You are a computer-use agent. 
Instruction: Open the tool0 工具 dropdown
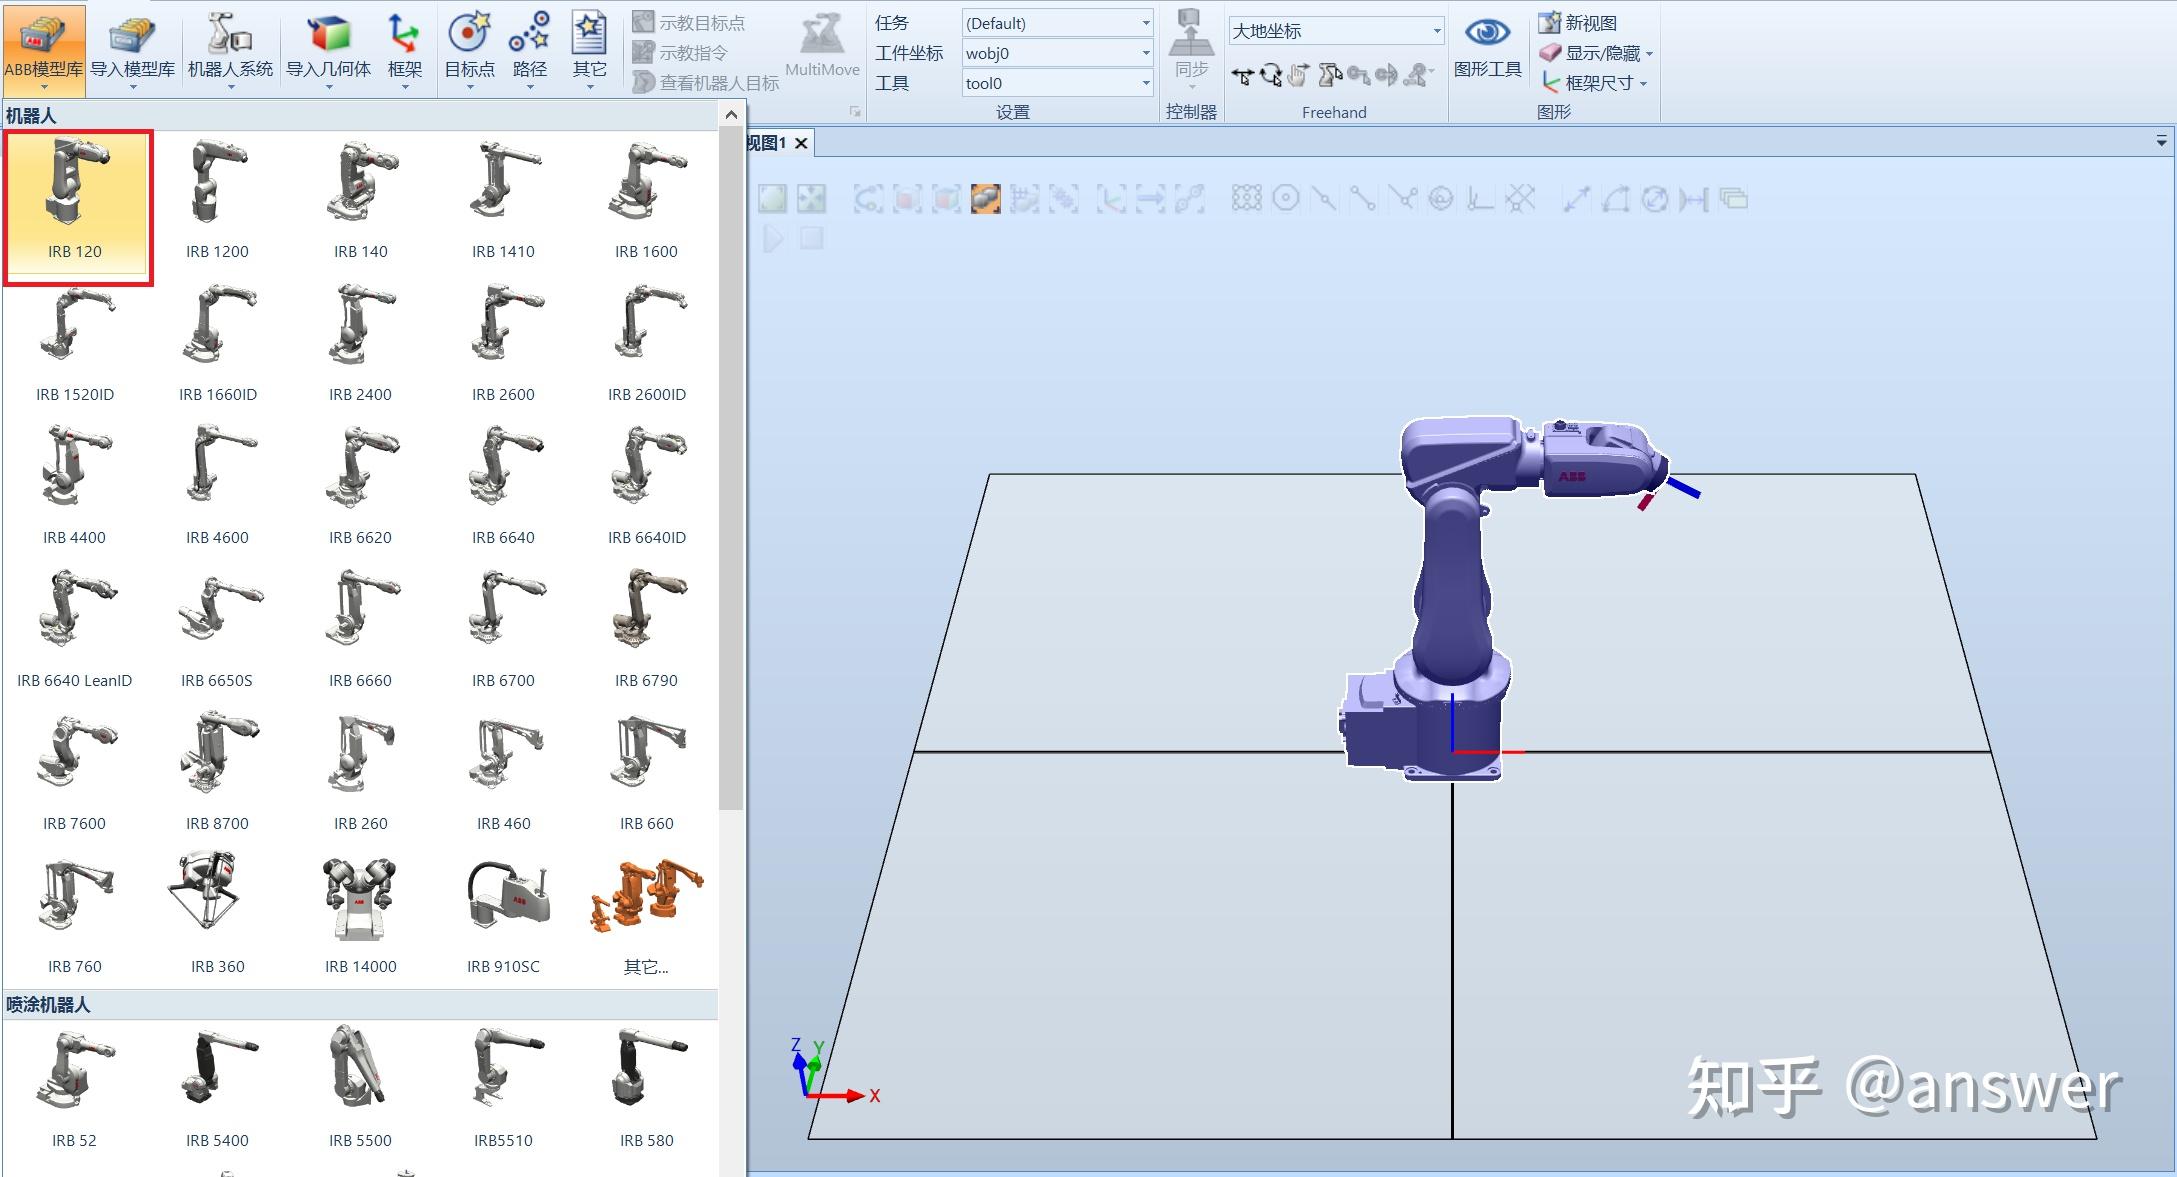click(x=1056, y=83)
